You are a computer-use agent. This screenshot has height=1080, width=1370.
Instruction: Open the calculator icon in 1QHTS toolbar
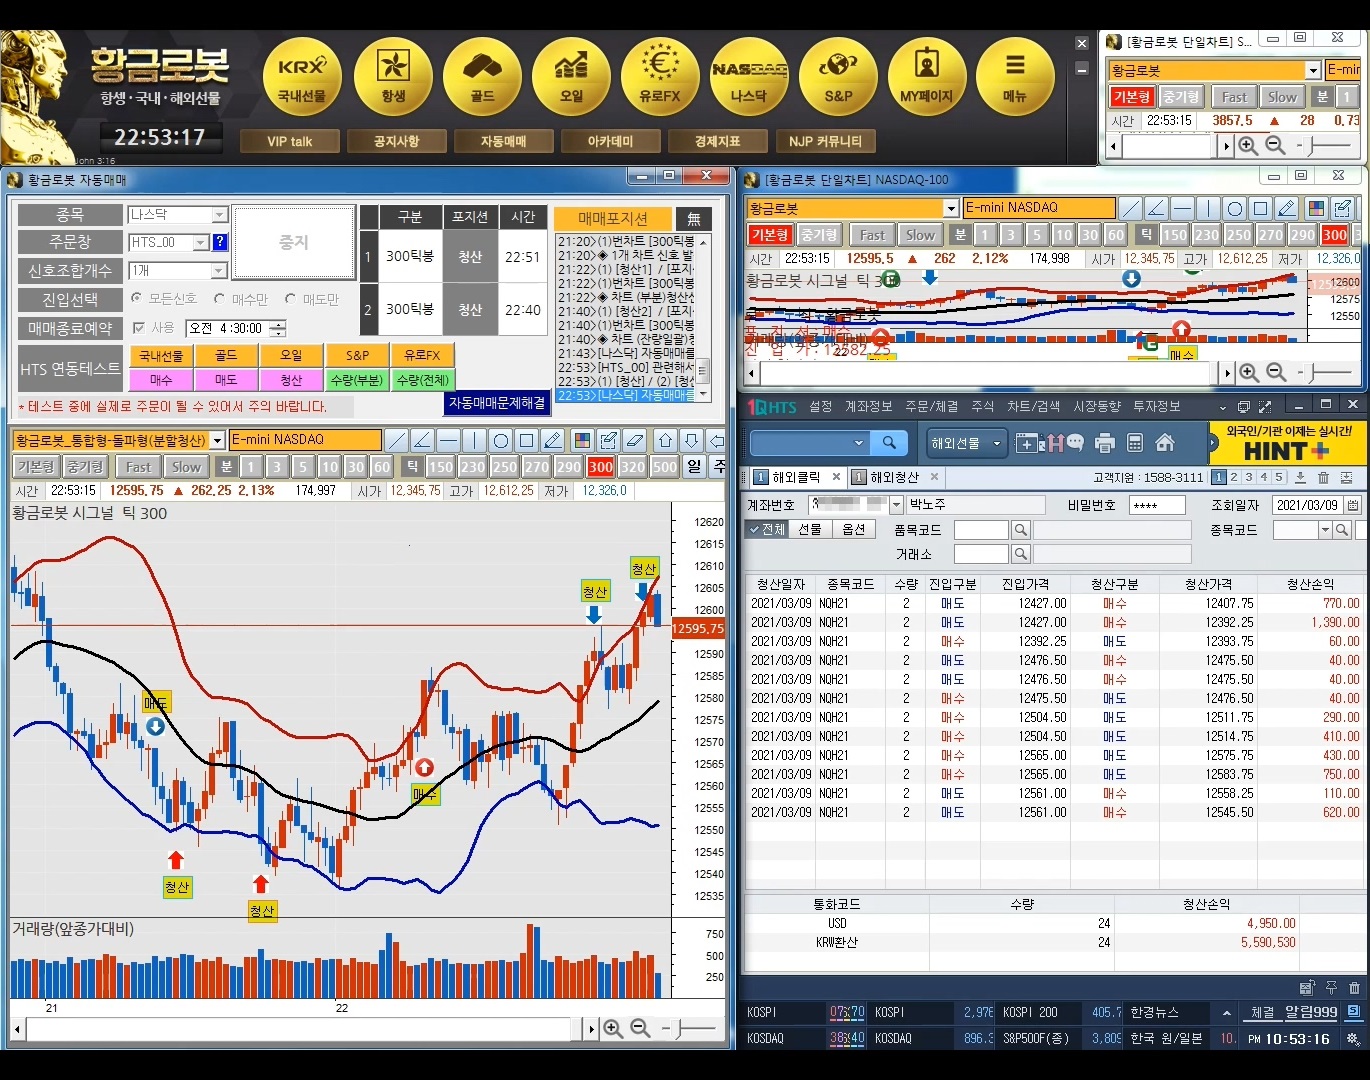click(x=1134, y=443)
